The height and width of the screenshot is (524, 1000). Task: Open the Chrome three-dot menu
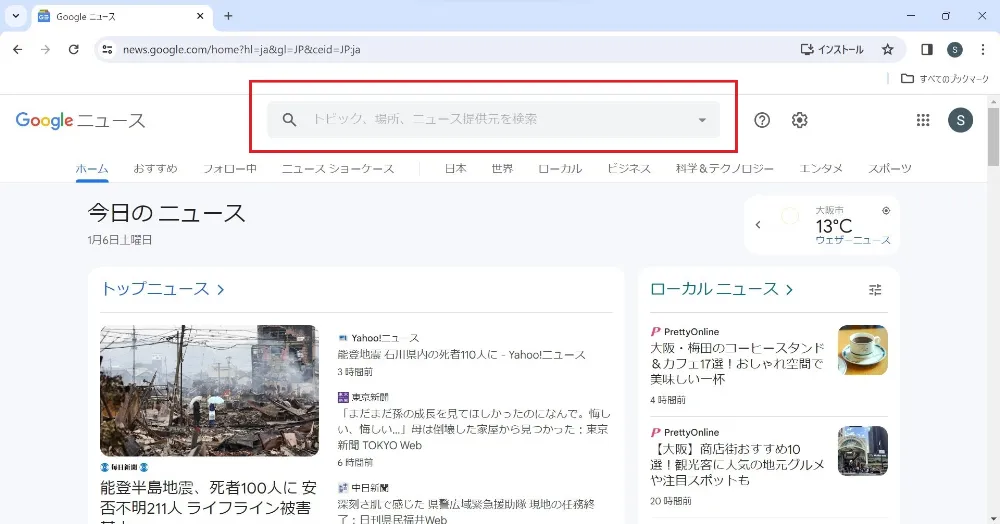(982, 49)
